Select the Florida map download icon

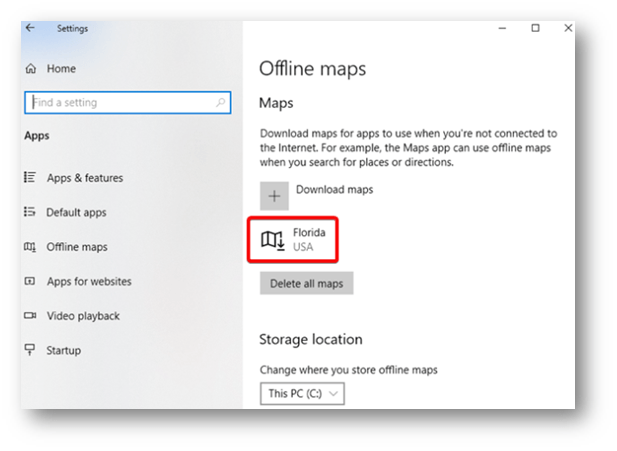tap(273, 240)
